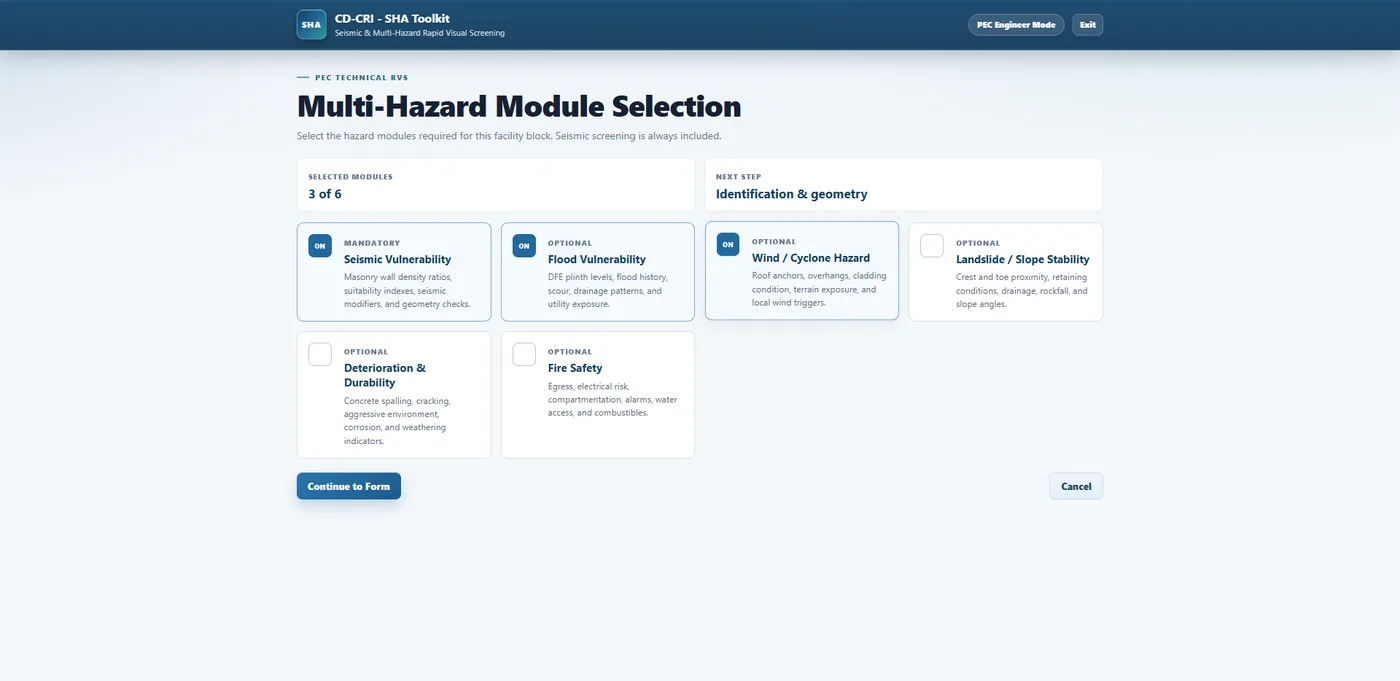Click Deterioration description mentioning concrete spalling
1400x681 pixels.
[x=396, y=421]
